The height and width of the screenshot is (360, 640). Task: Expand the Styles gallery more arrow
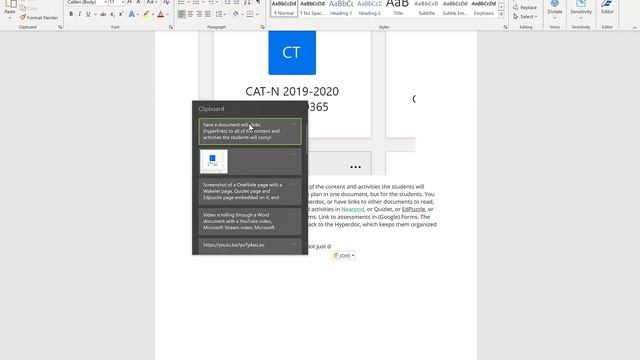coord(501,15)
